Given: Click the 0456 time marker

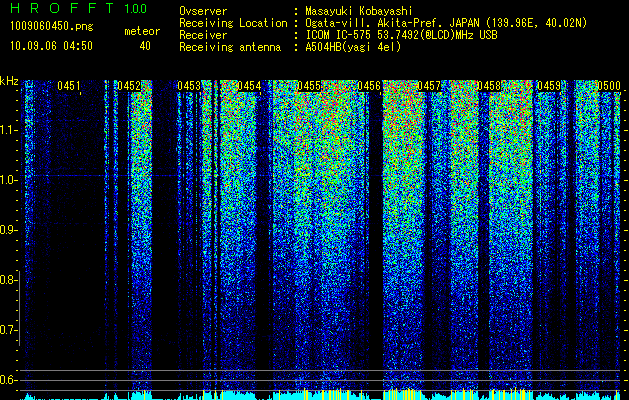Looking at the screenshot, I should [x=369, y=86].
